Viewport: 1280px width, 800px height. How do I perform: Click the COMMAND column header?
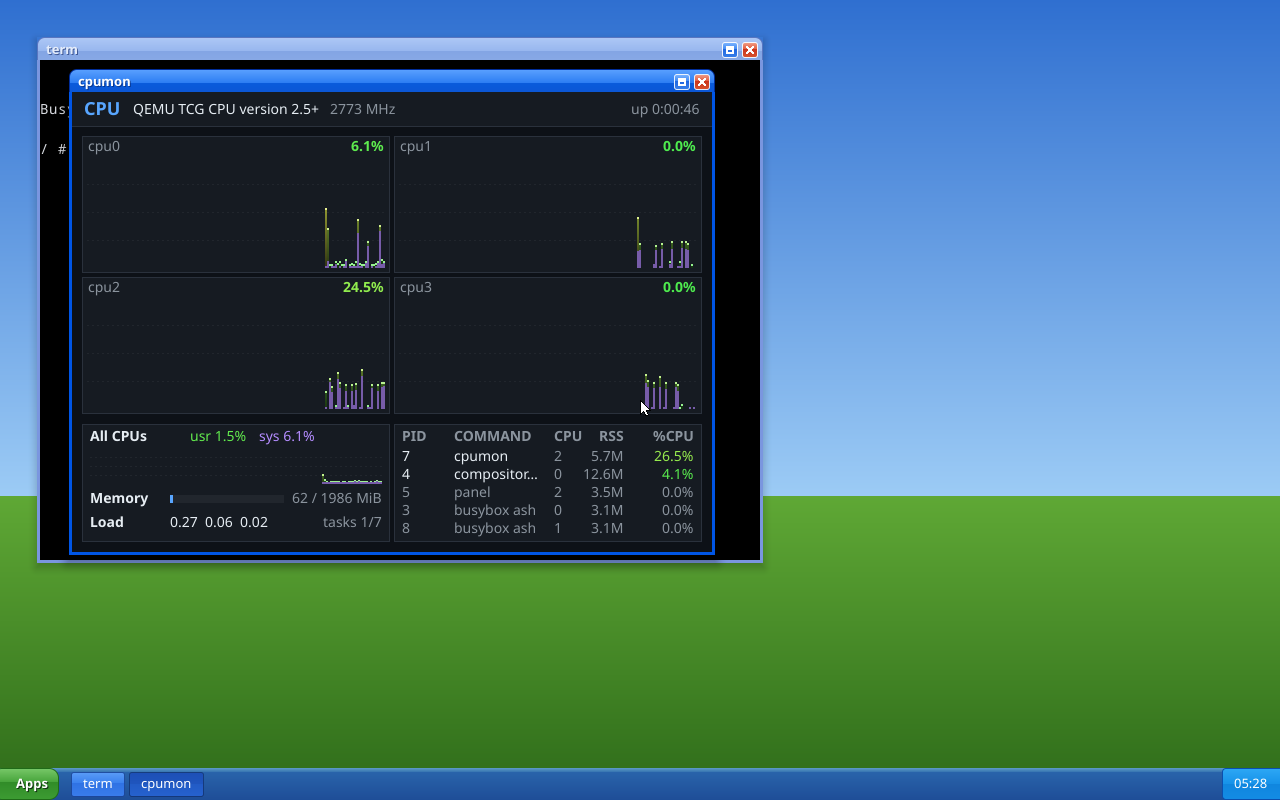pyautogui.click(x=492, y=436)
